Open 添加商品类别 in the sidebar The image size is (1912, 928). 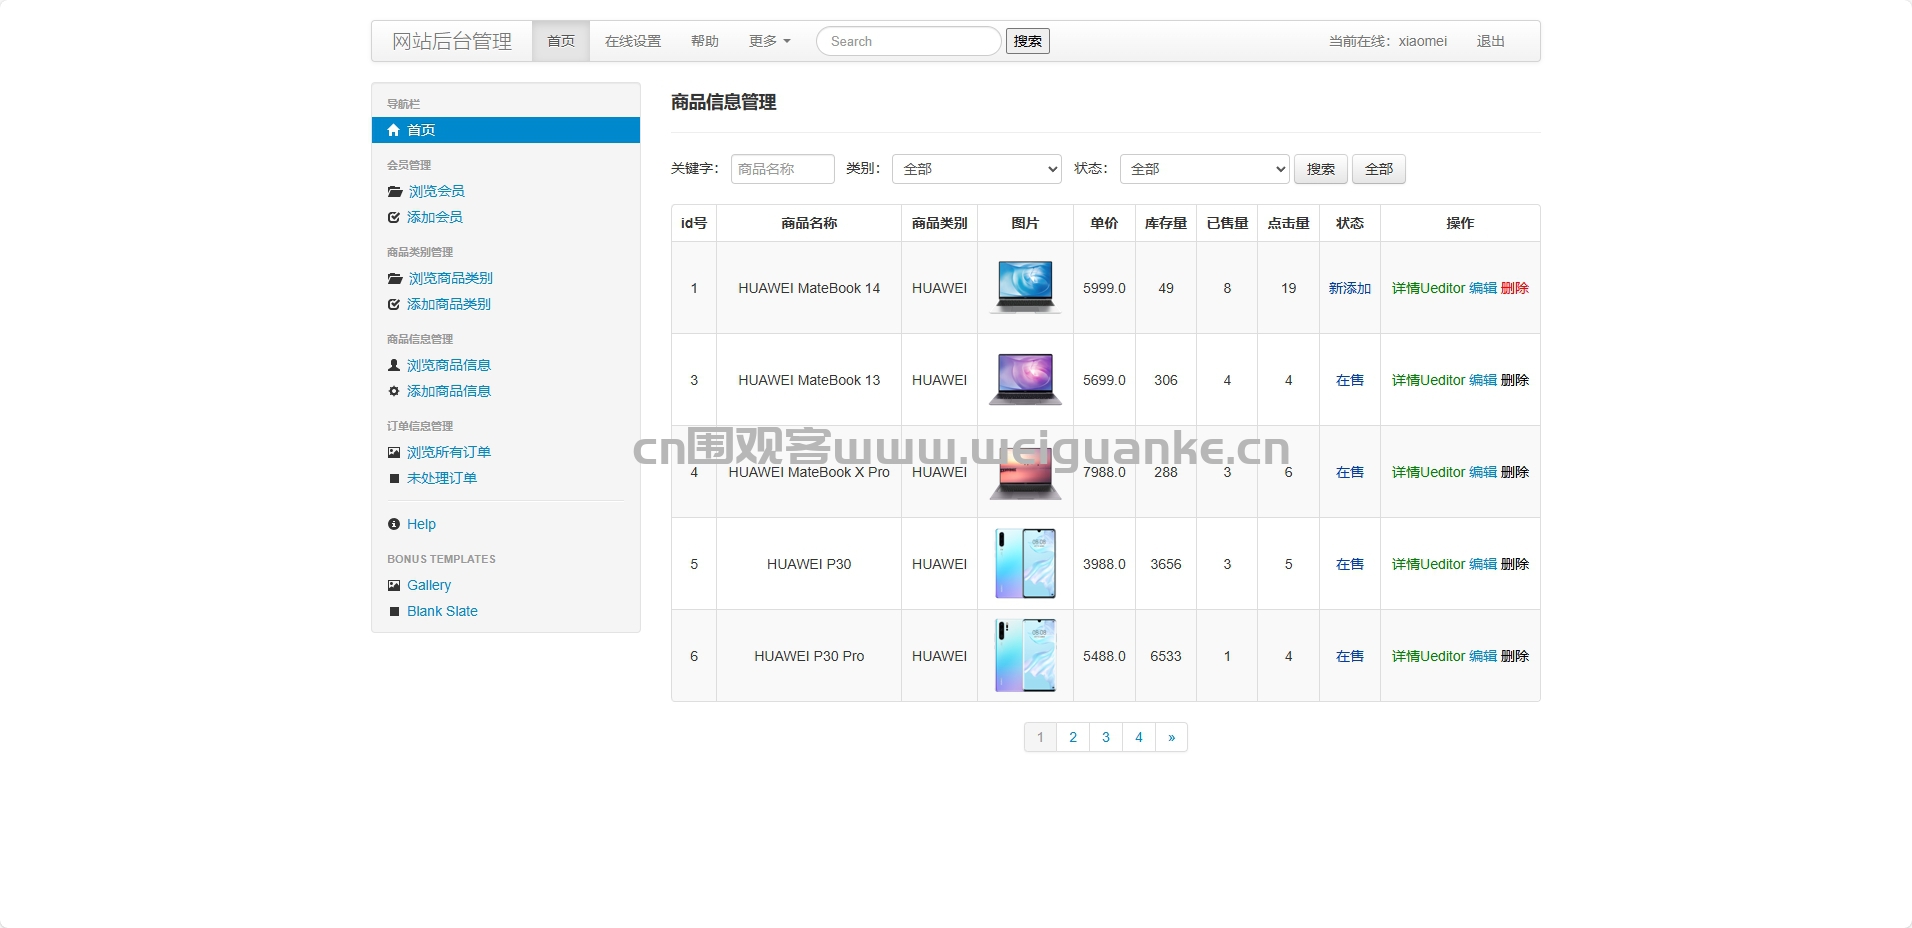pos(448,304)
